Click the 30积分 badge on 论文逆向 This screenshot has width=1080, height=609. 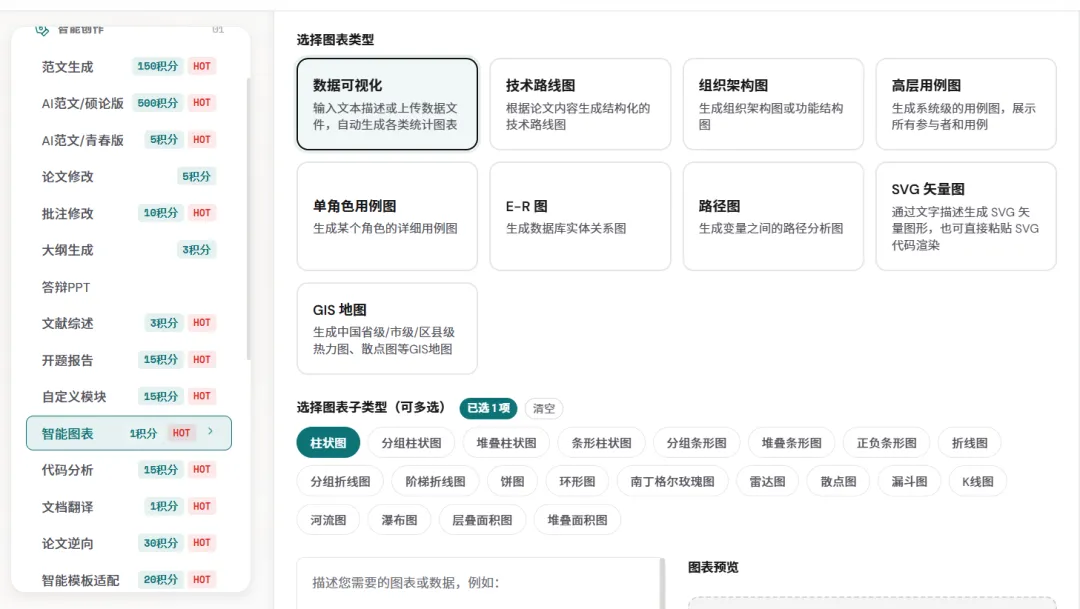pyautogui.click(x=160, y=543)
